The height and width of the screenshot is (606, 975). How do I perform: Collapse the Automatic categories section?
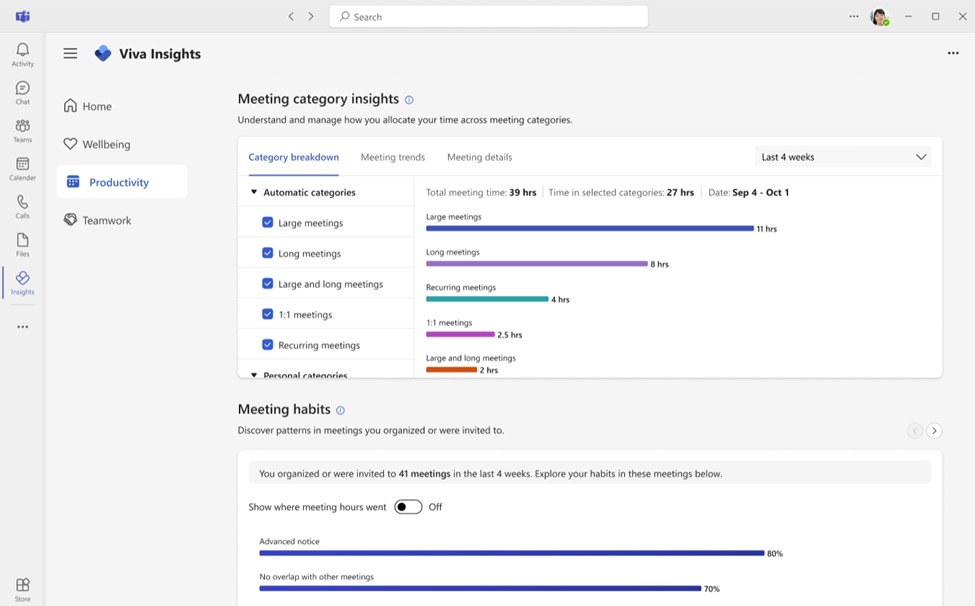[254, 192]
